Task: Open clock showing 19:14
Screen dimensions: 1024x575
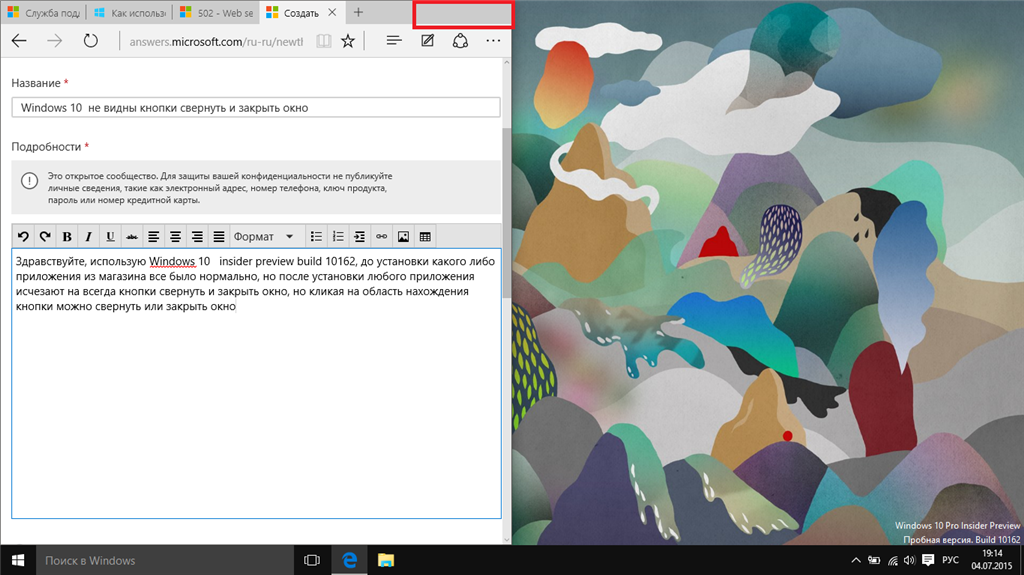Action: [x=991, y=560]
